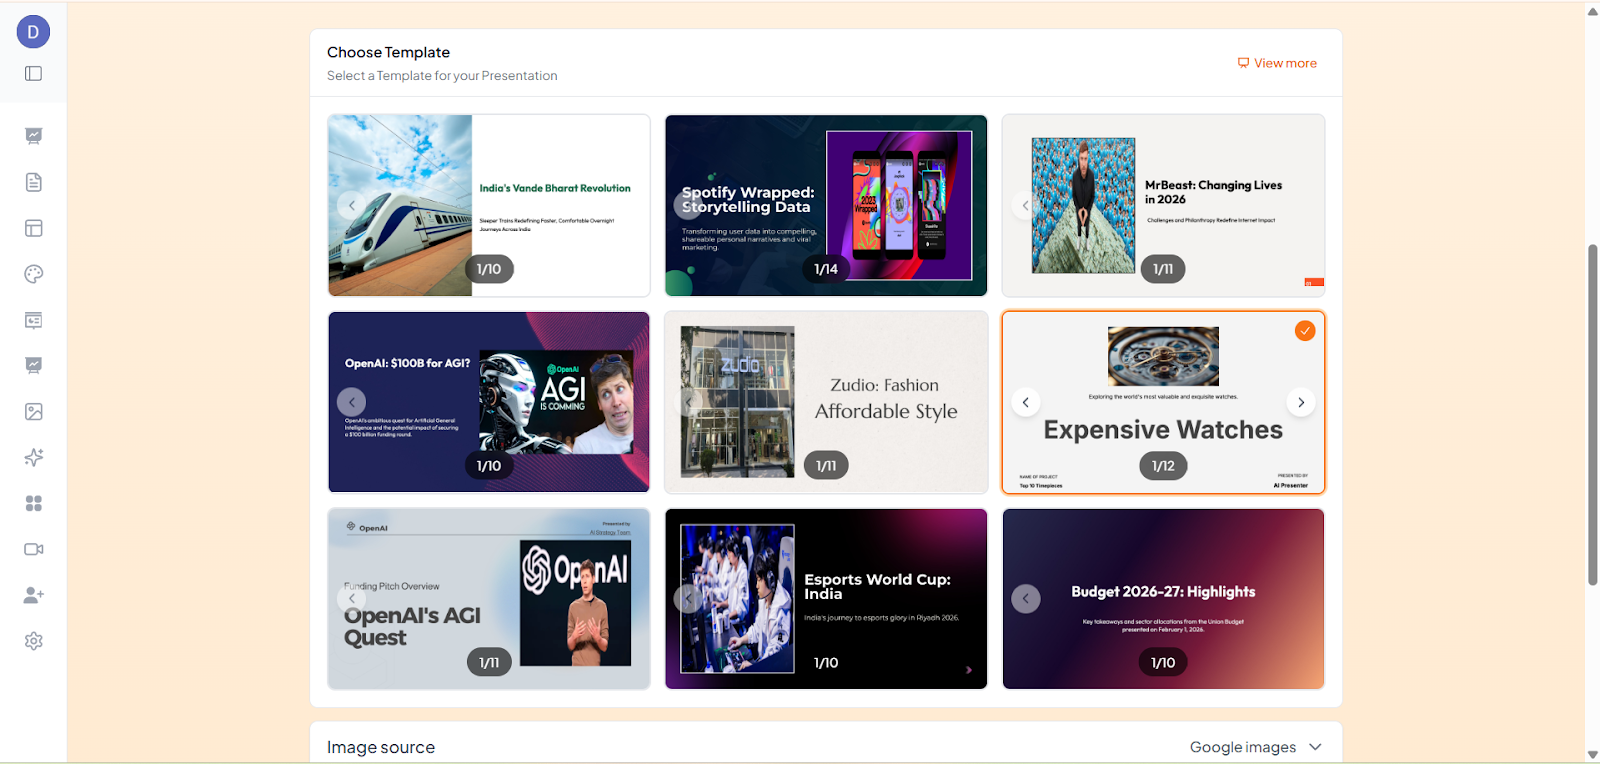Open the settings gear icon in sidebar
This screenshot has height=764, width=1600.
tap(34, 641)
